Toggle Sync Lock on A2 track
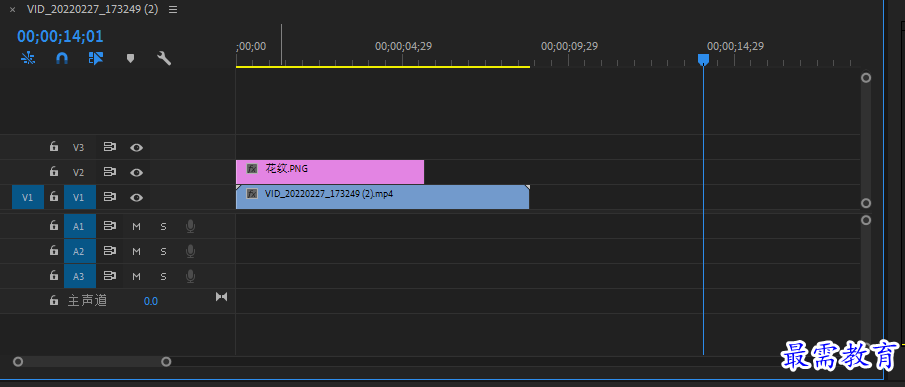 click(110, 251)
